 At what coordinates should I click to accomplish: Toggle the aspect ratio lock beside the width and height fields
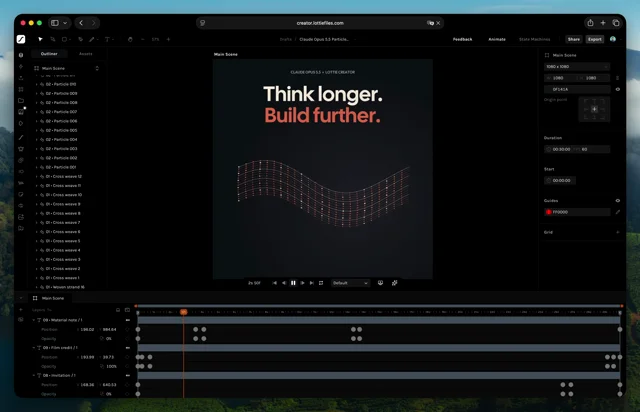[x=617, y=78]
